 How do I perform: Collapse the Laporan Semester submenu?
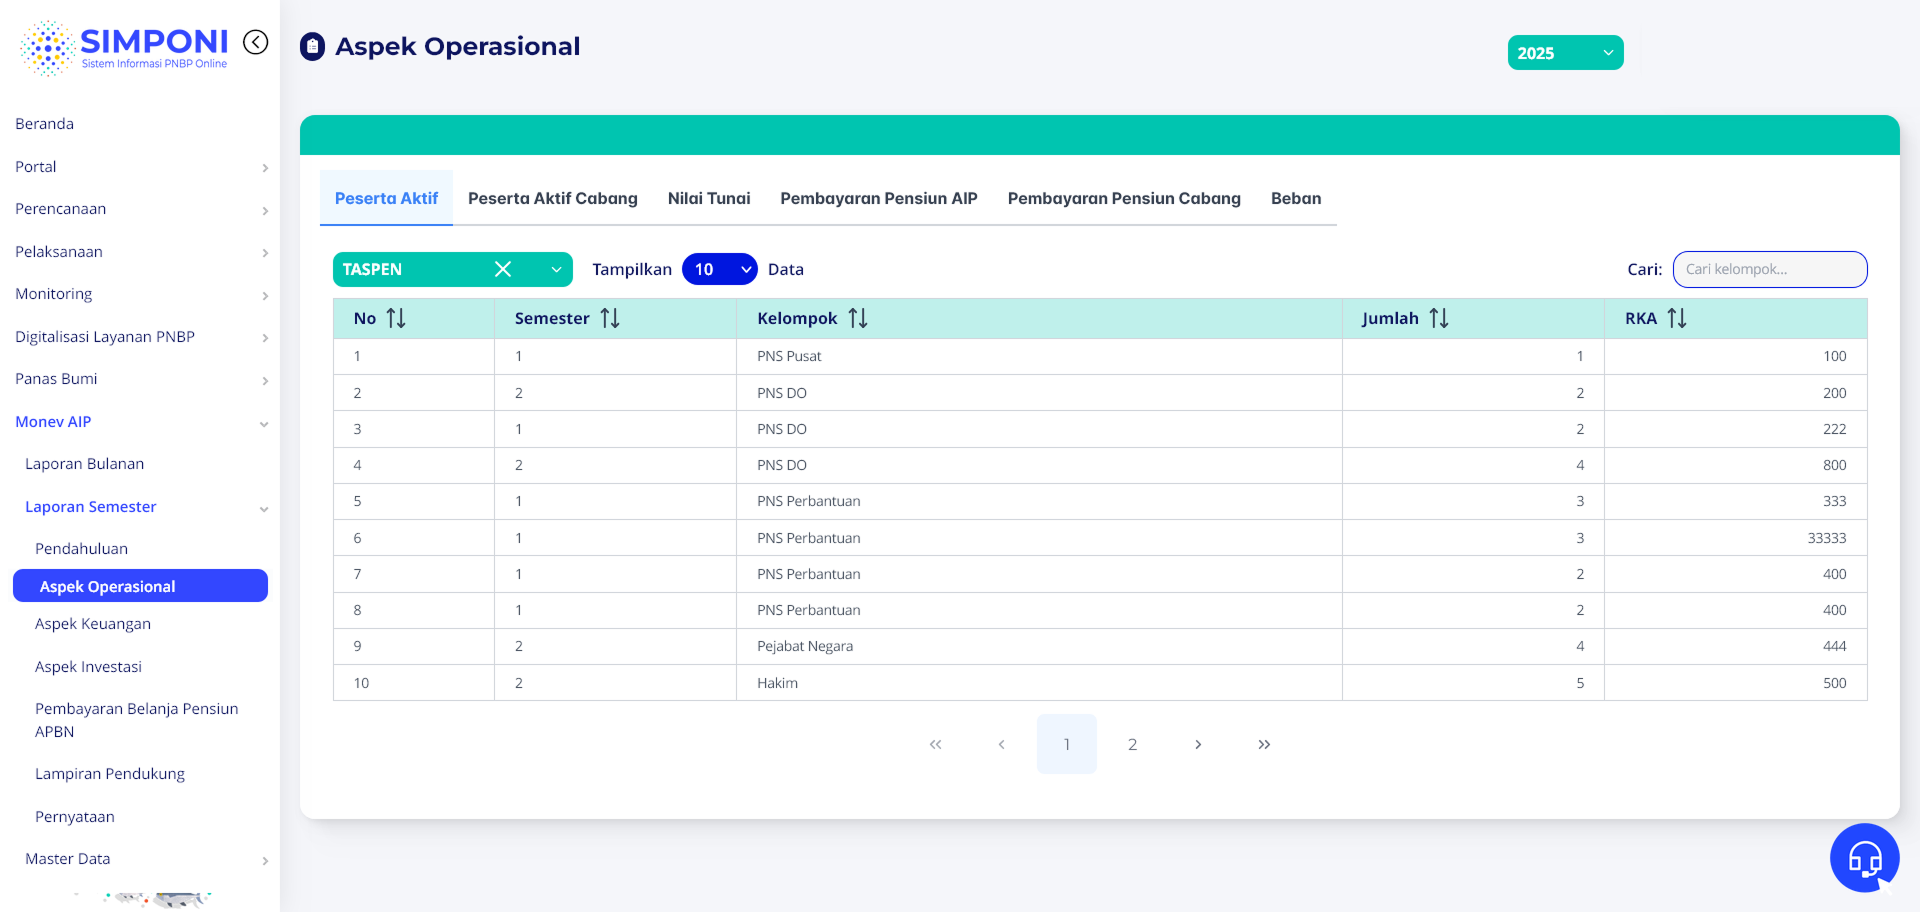(x=145, y=507)
